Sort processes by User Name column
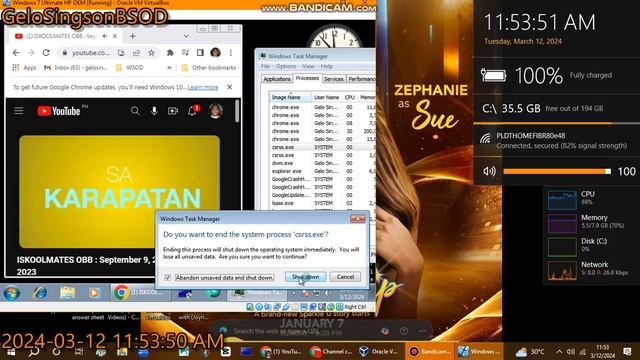This screenshot has height=360, width=640. coord(327,97)
